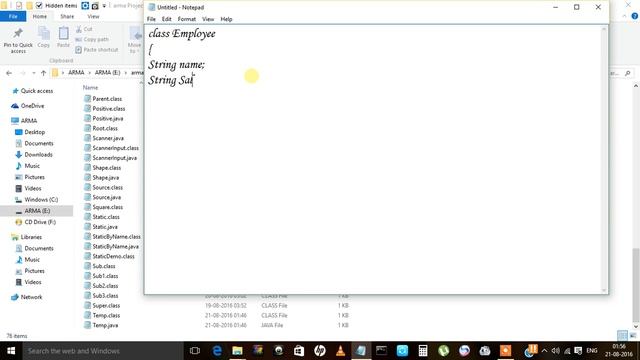
Task: Launch VLC media player from the taskbar
Action: (340, 351)
